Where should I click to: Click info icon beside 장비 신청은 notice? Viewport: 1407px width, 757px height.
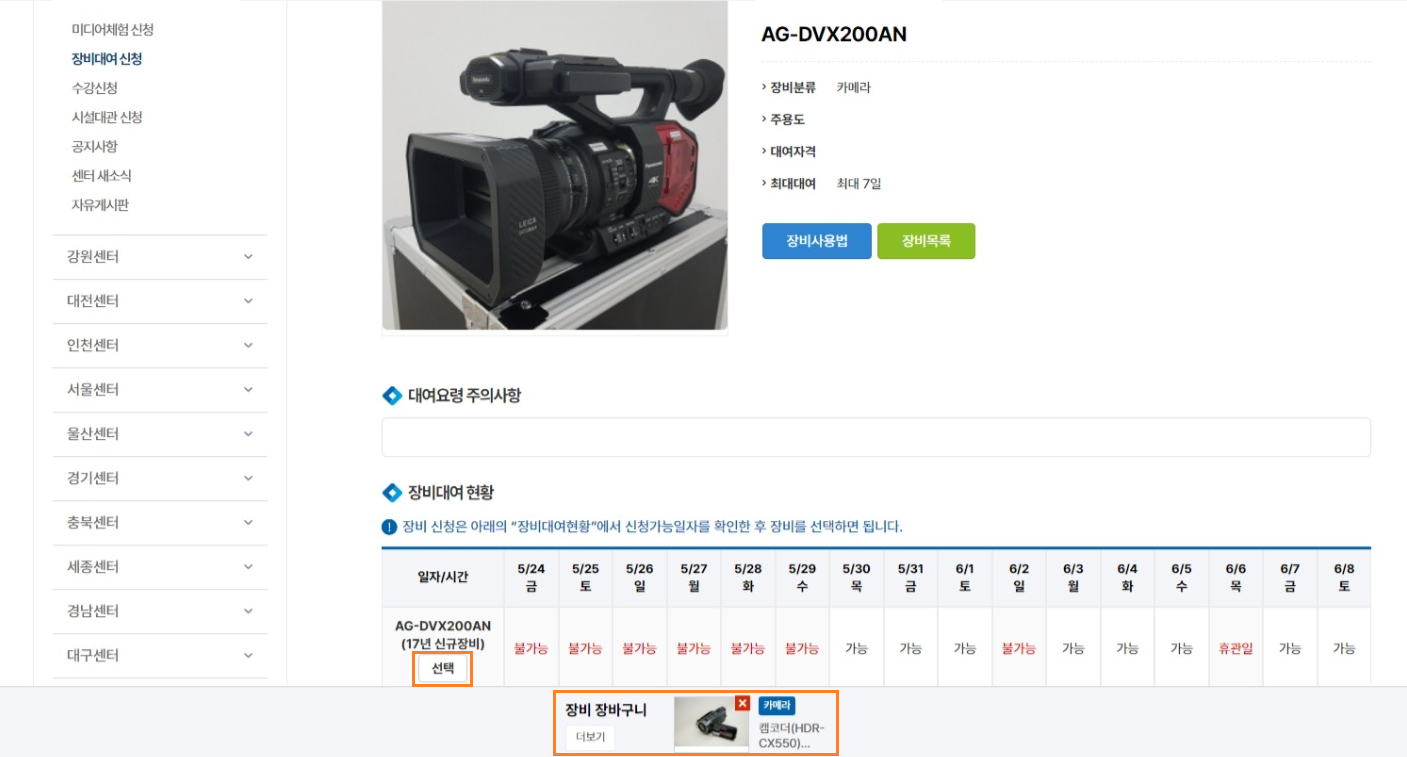tap(389, 527)
